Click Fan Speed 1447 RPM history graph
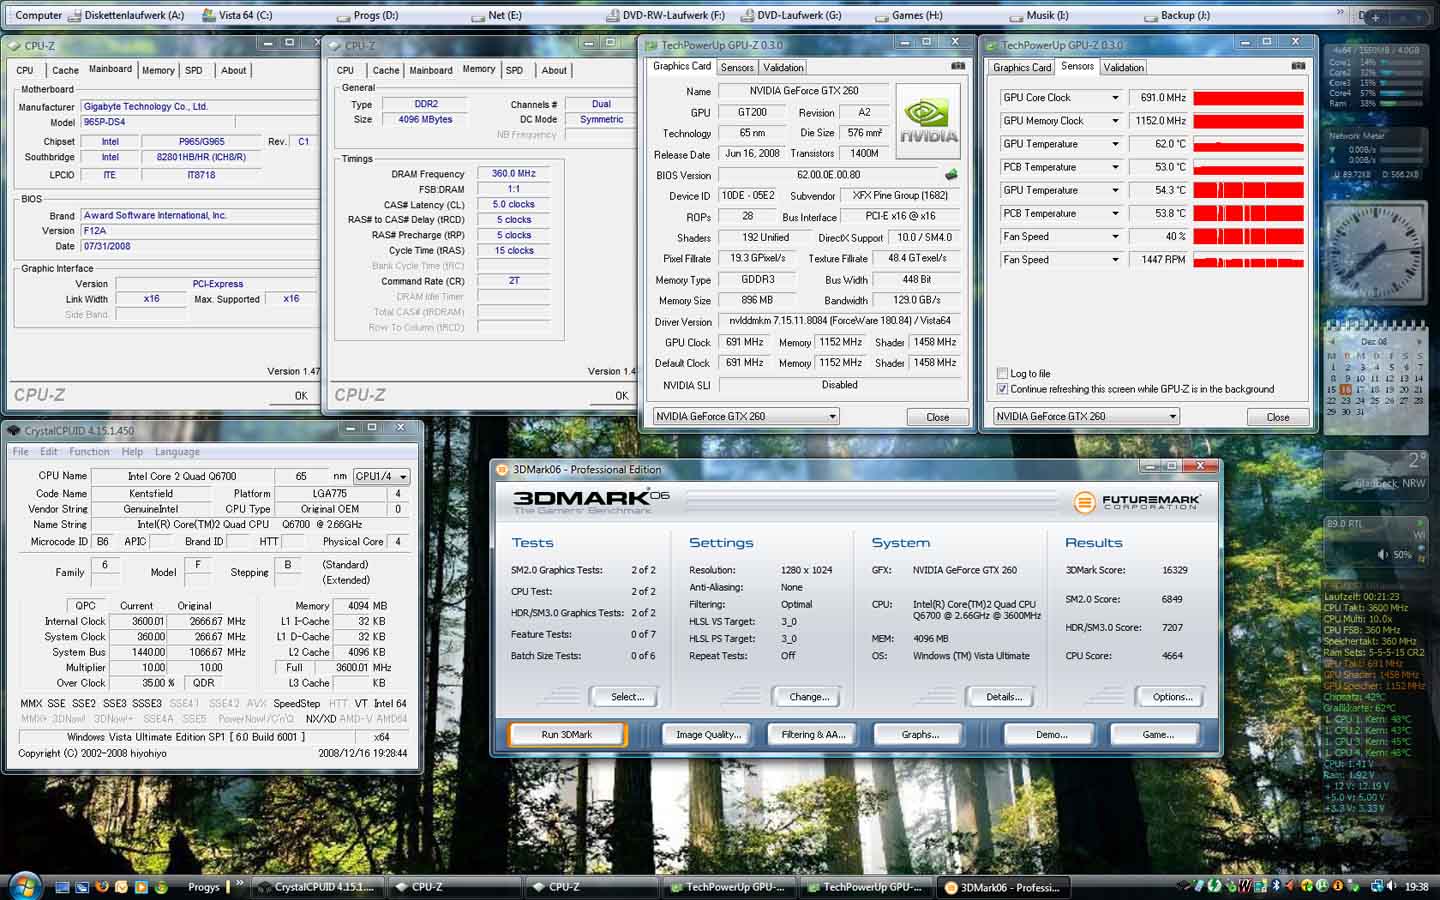 pos(1249,260)
